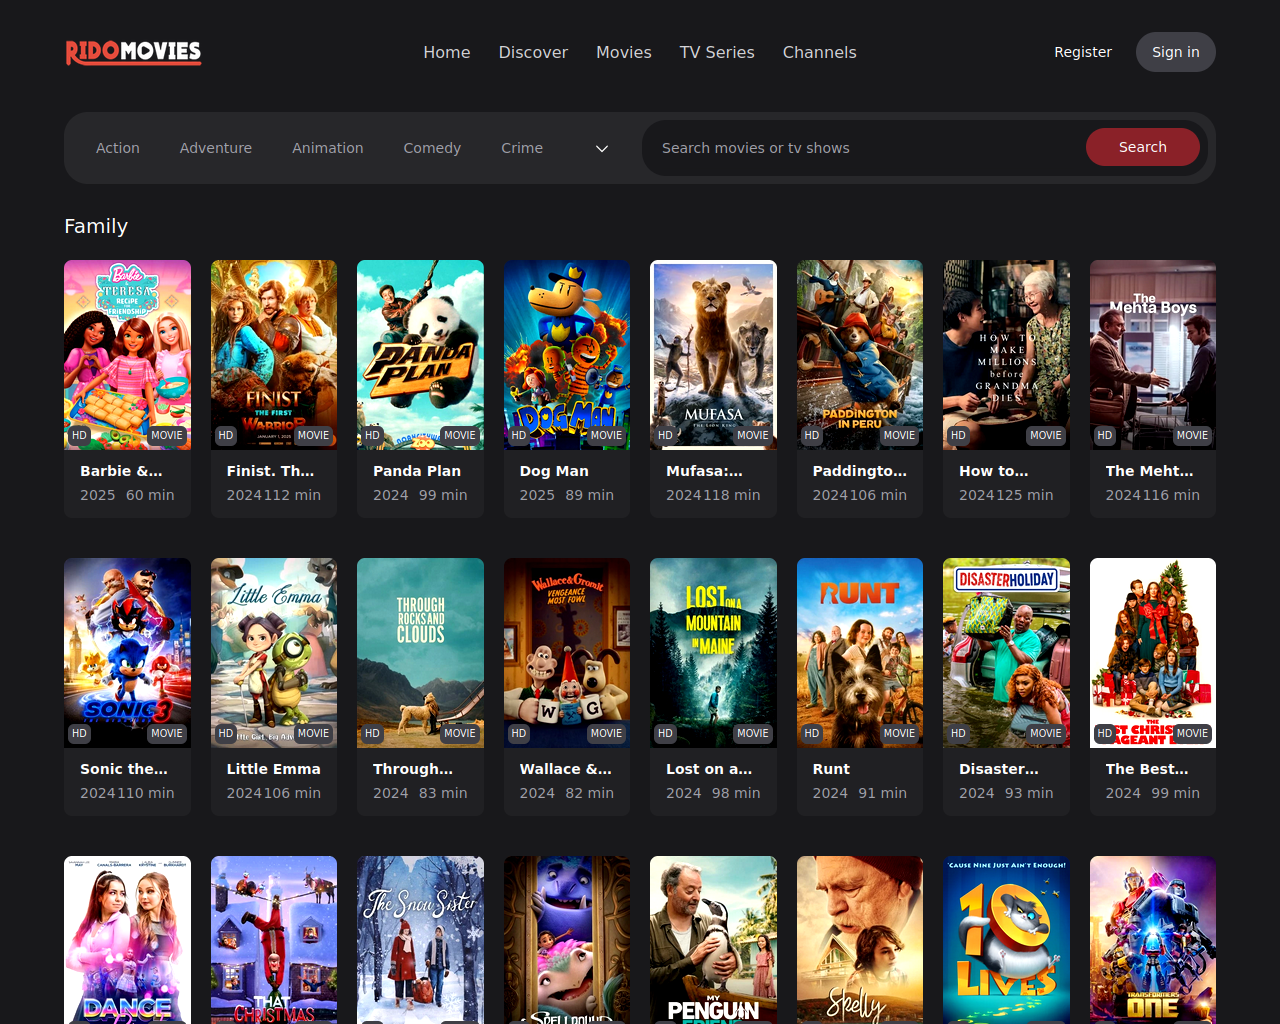Open the Paddington in Peru poster
The height and width of the screenshot is (1024, 1280).
[860, 355]
